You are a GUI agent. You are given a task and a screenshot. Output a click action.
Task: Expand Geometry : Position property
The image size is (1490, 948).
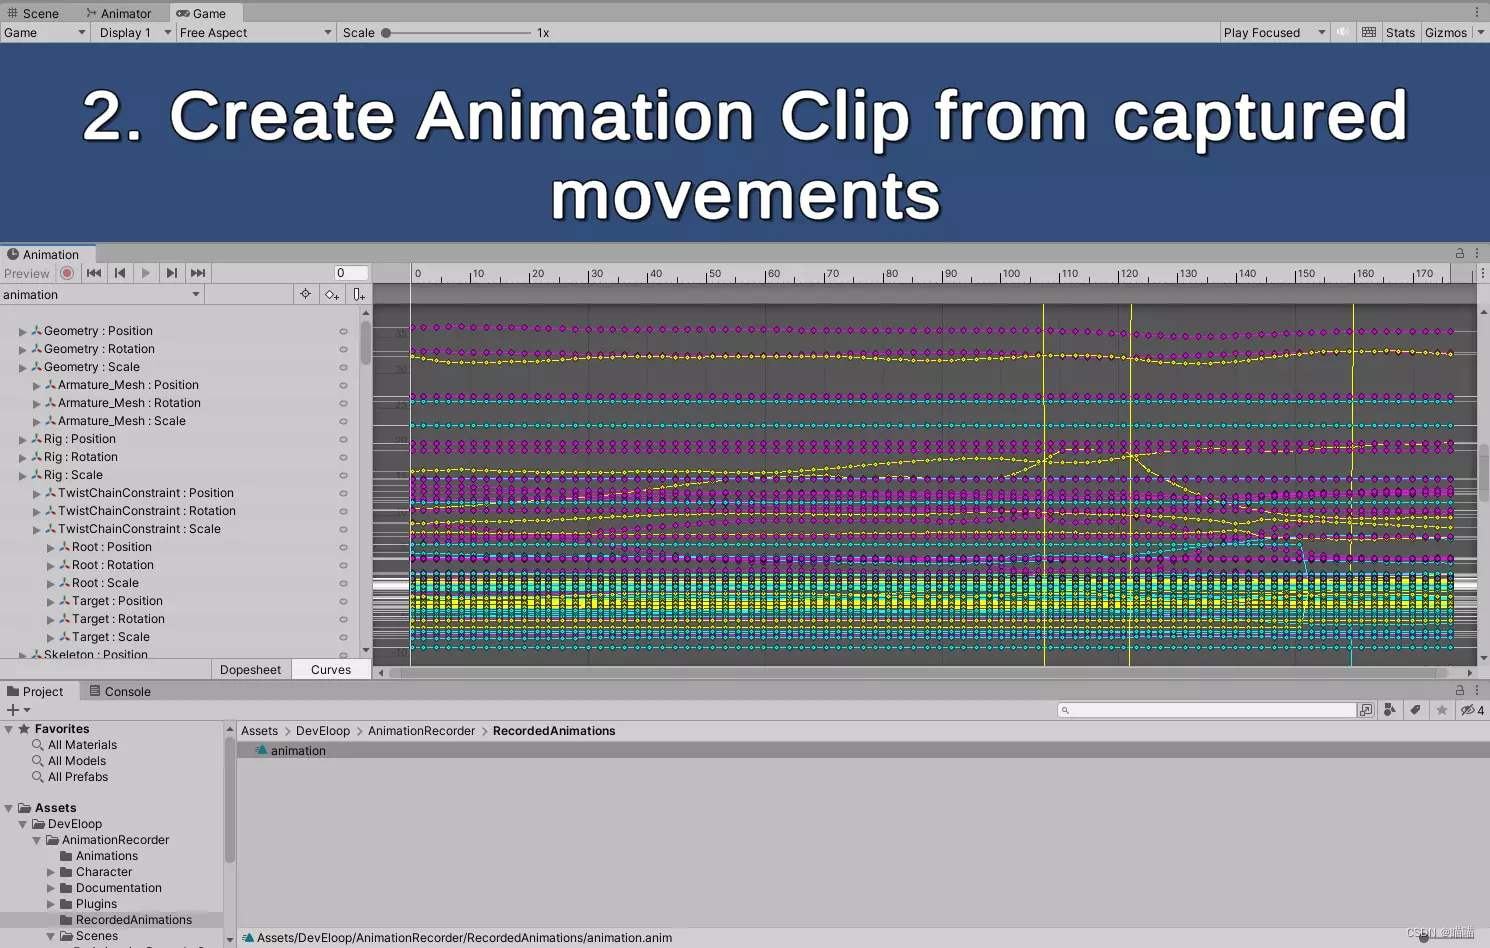coord(22,331)
